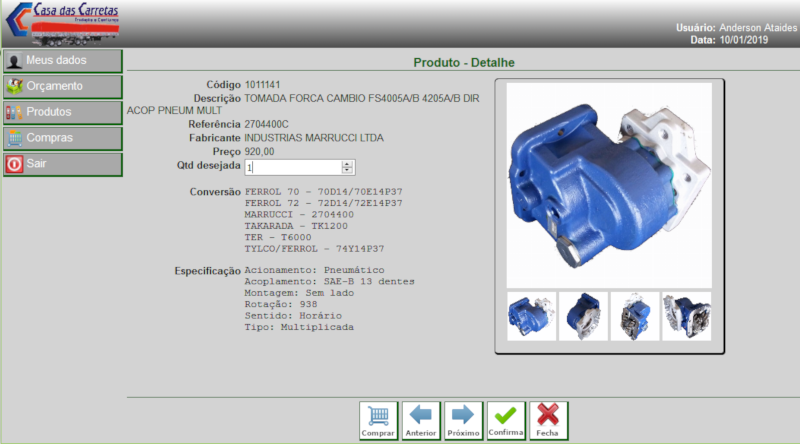Click the conversion line FERROL 70 - 70D14/70E14P37
This screenshot has width=800, height=444.
(x=323, y=192)
